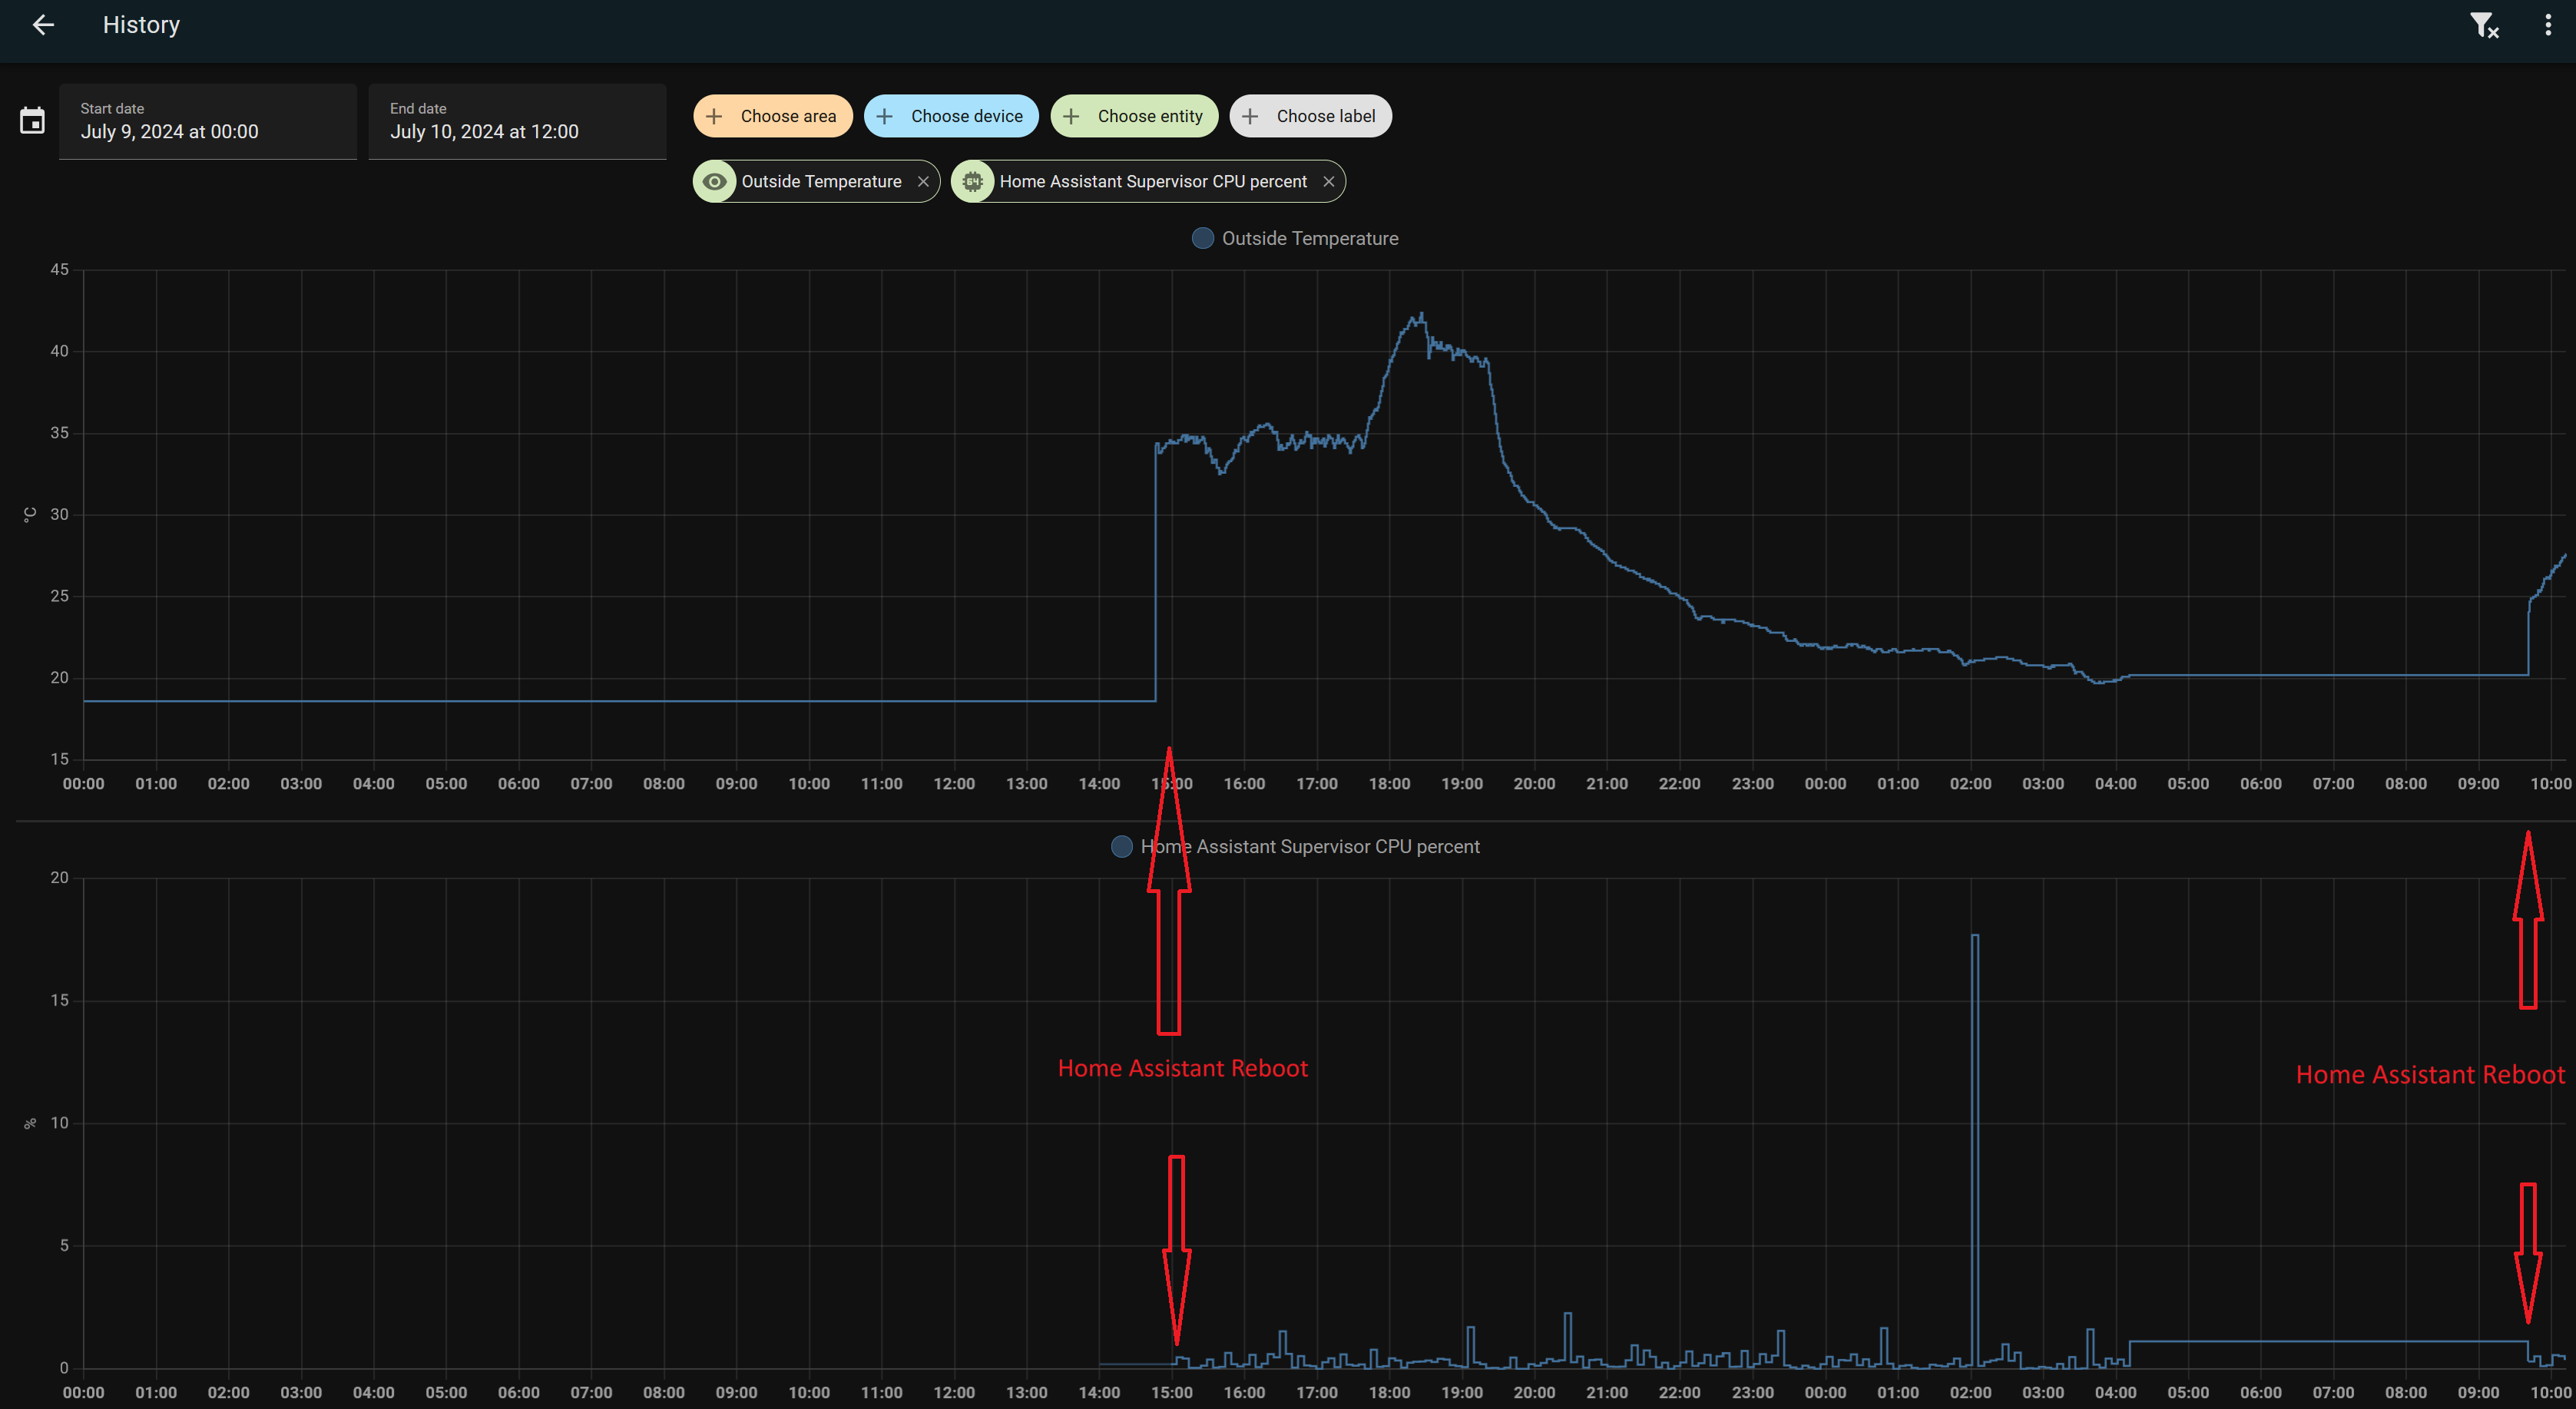This screenshot has width=2576, height=1409.
Task: Expand the Choose entity selector
Action: point(1134,115)
